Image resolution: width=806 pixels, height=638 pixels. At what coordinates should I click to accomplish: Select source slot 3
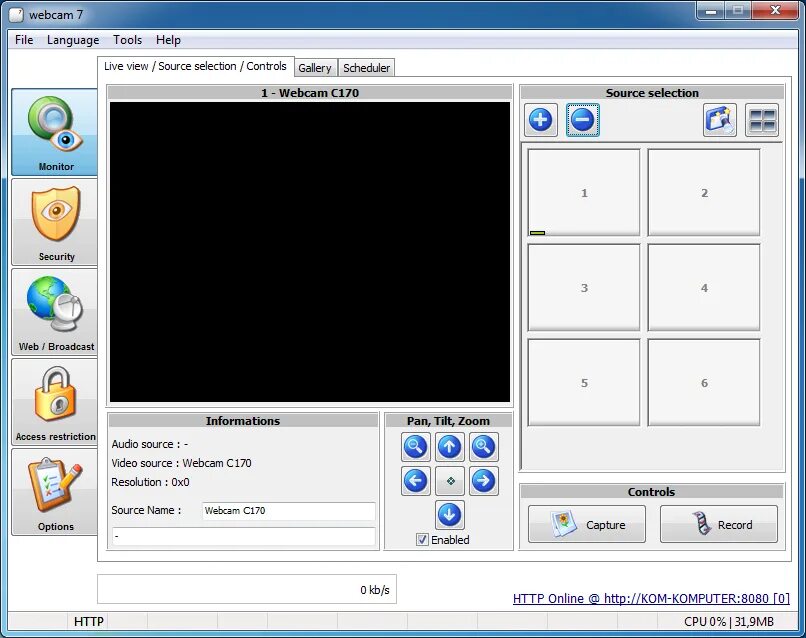[584, 288]
